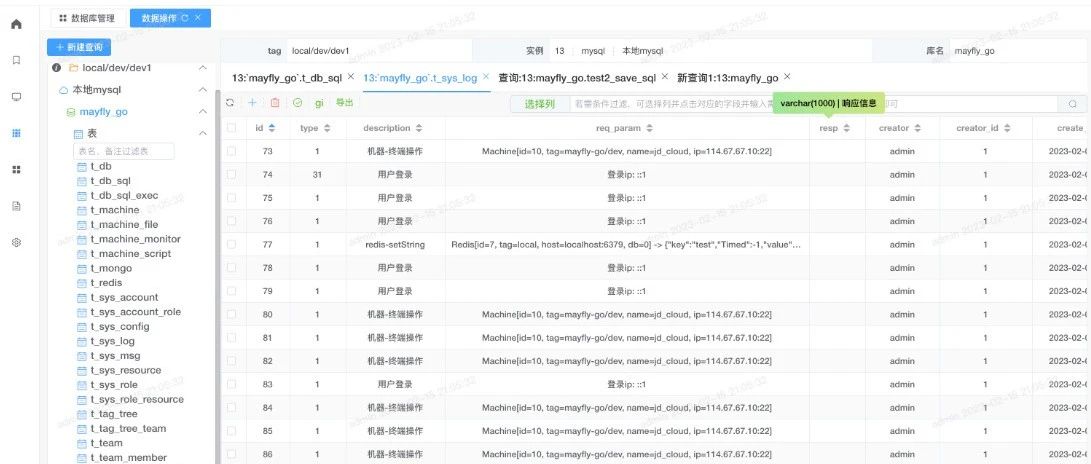
Task: Check the row with id 84
Action: pyautogui.click(x=232, y=408)
